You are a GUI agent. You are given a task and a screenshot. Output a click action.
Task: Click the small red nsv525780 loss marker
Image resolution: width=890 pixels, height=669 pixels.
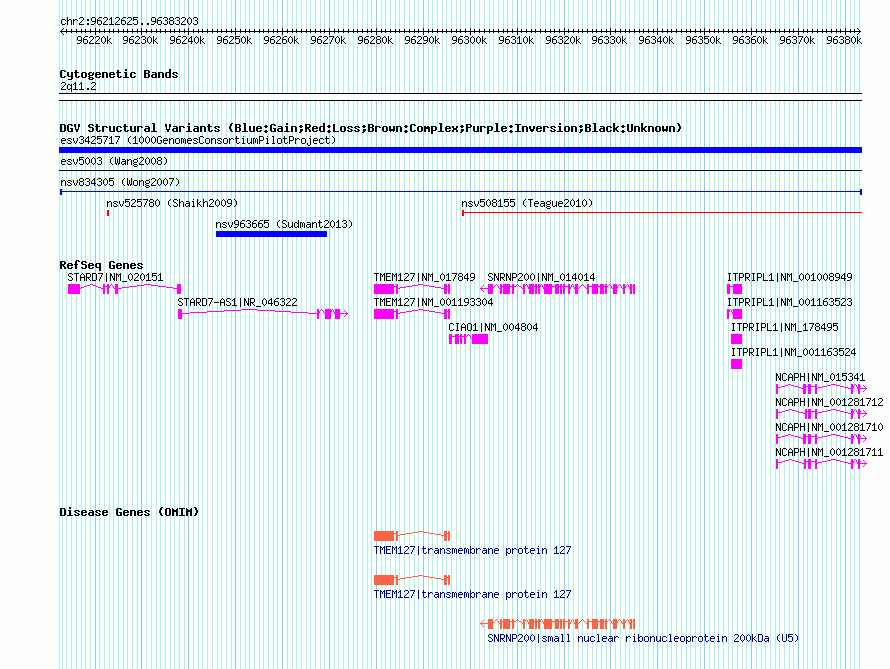click(x=108, y=213)
